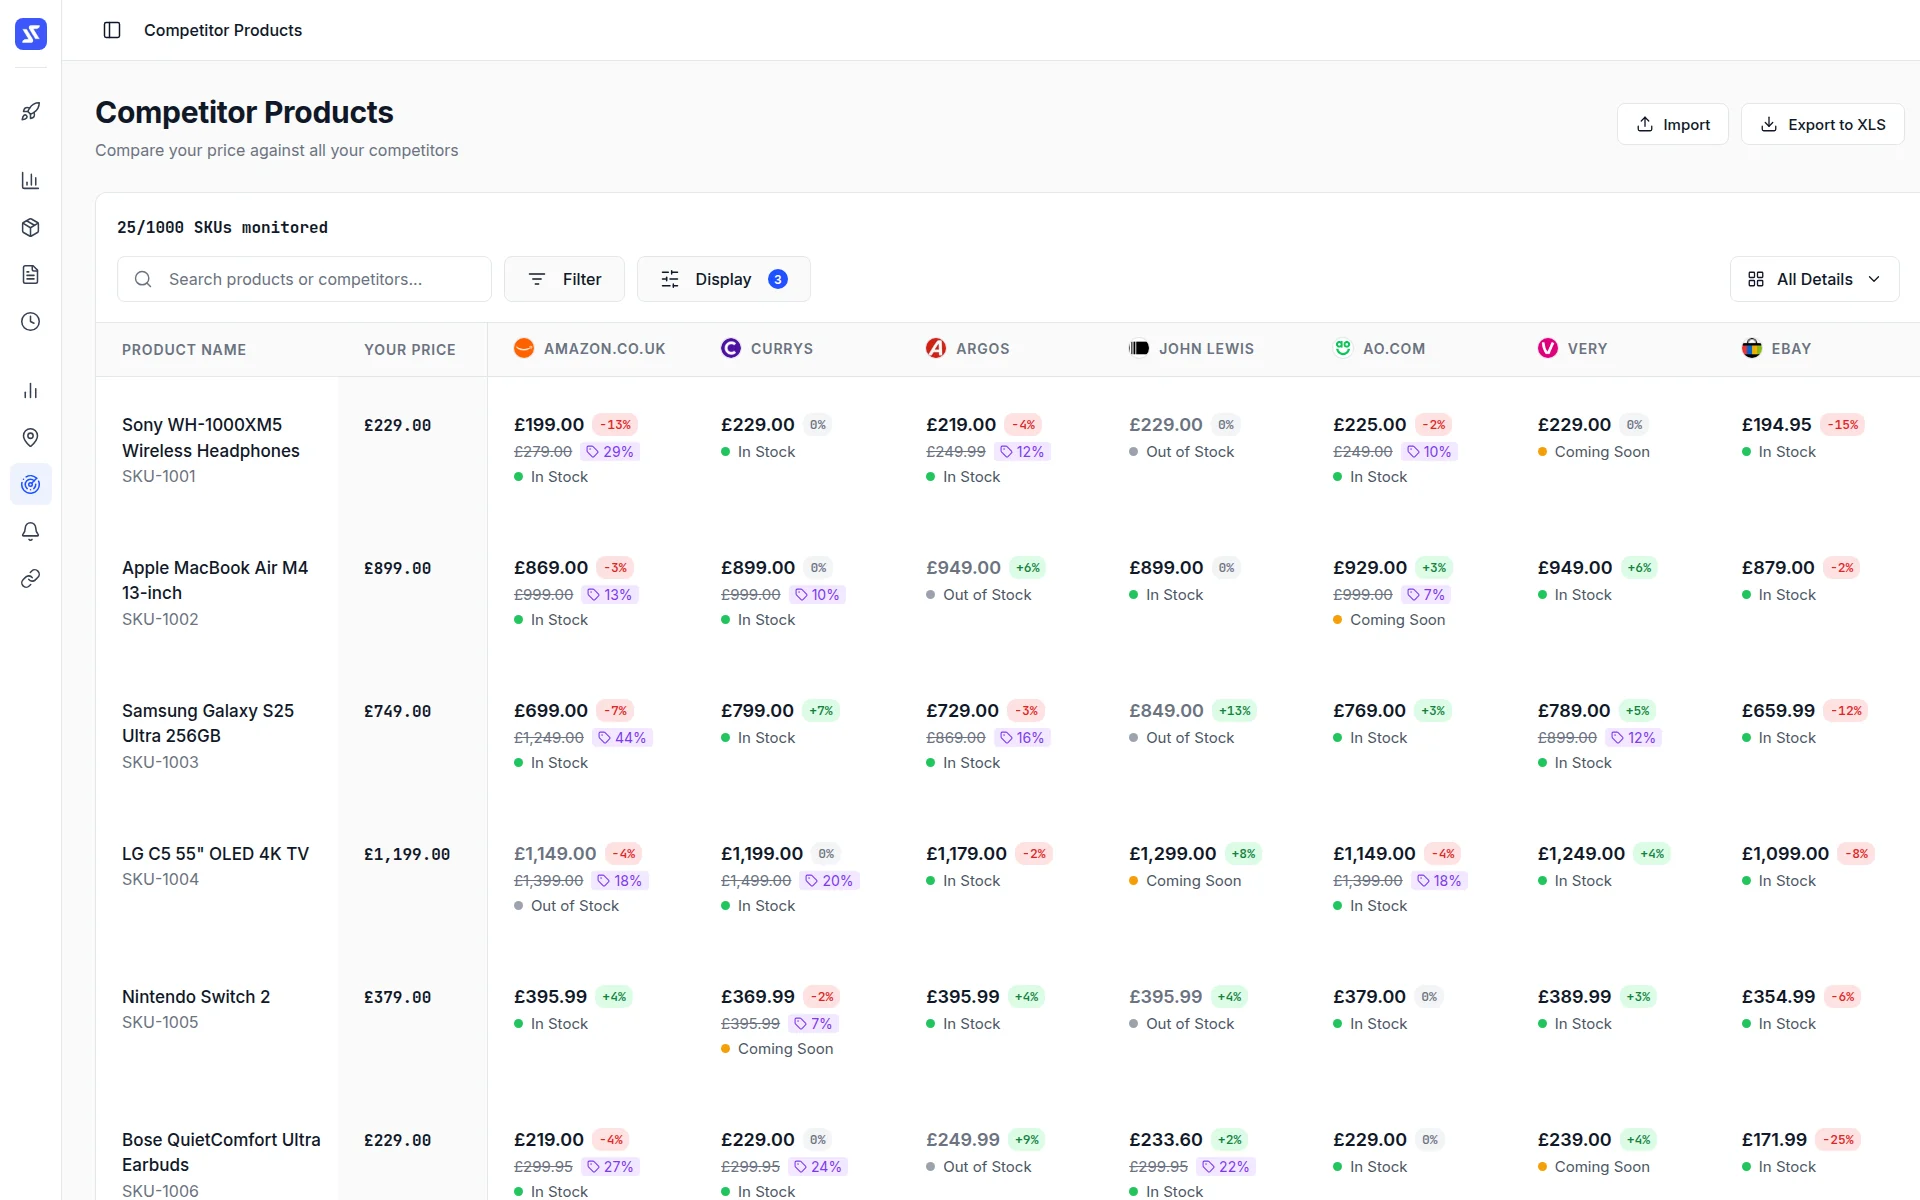Click the eBay logo icon

(1752, 348)
